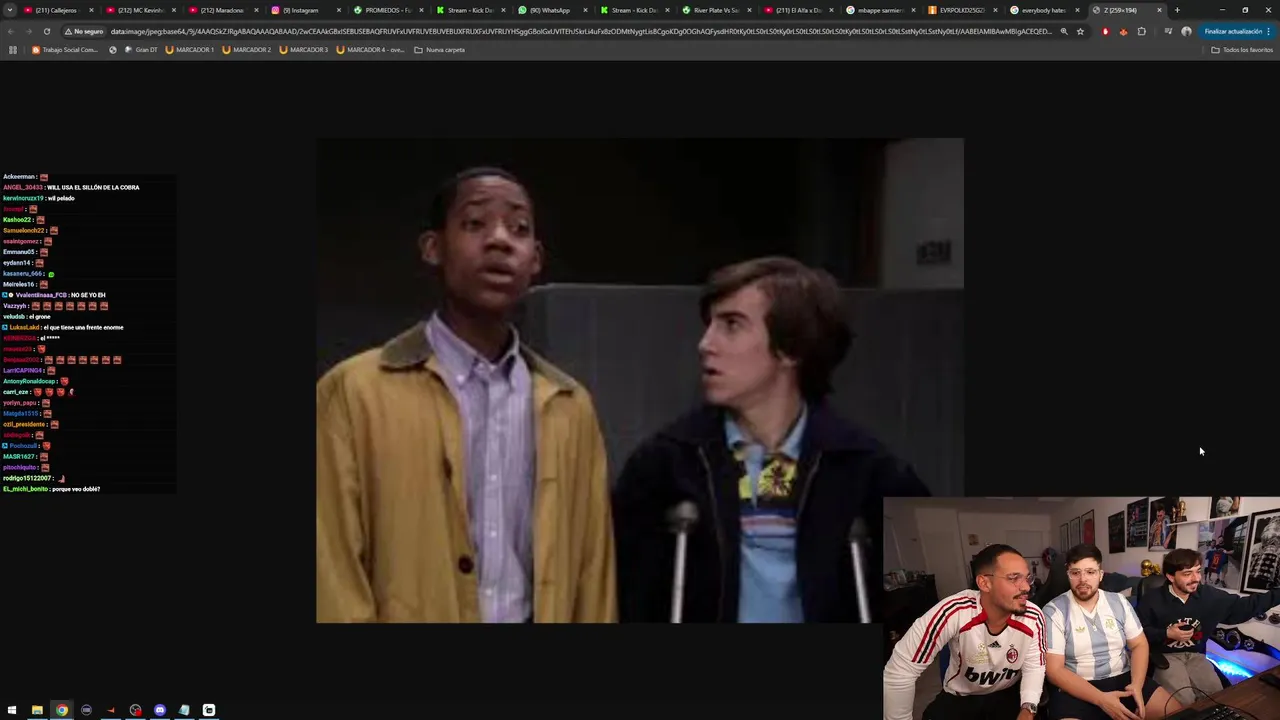1280x720 pixels.
Task: Open the MARCADOR 3 bookmark
Action: click(x=304, y=50)
